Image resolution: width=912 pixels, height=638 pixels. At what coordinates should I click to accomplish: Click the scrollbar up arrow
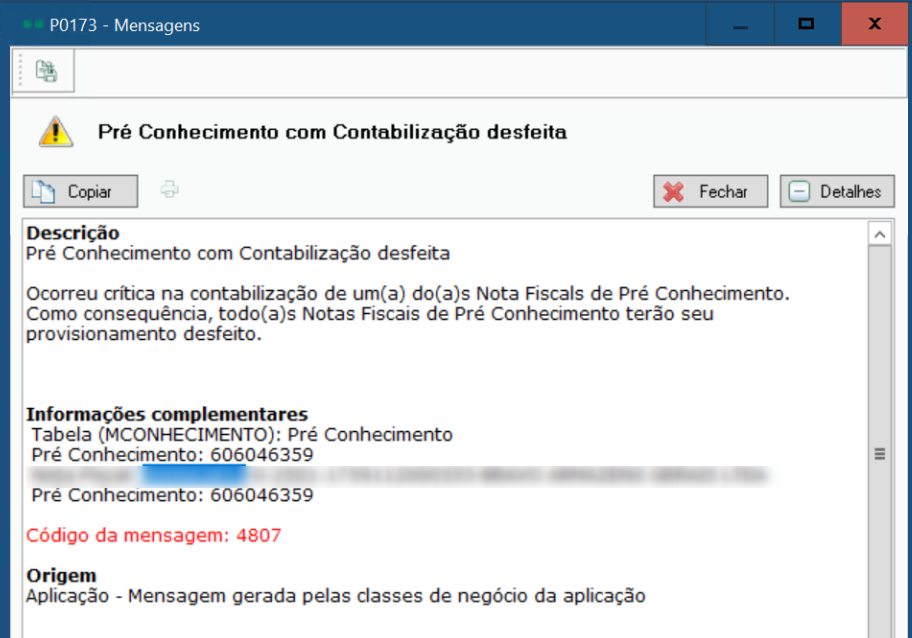click(879, 234)
